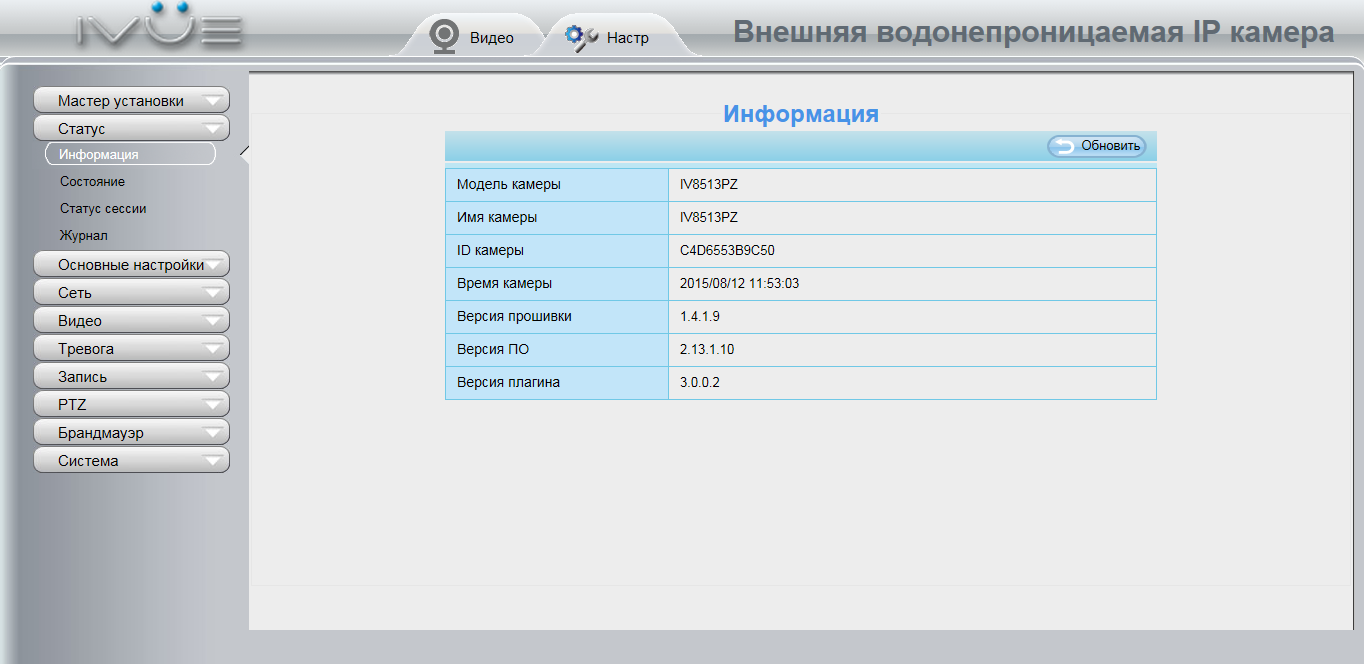Screen dimensions: 1364x664
Task: Expand the Сеть section arrow
Action: click(212, 293)
